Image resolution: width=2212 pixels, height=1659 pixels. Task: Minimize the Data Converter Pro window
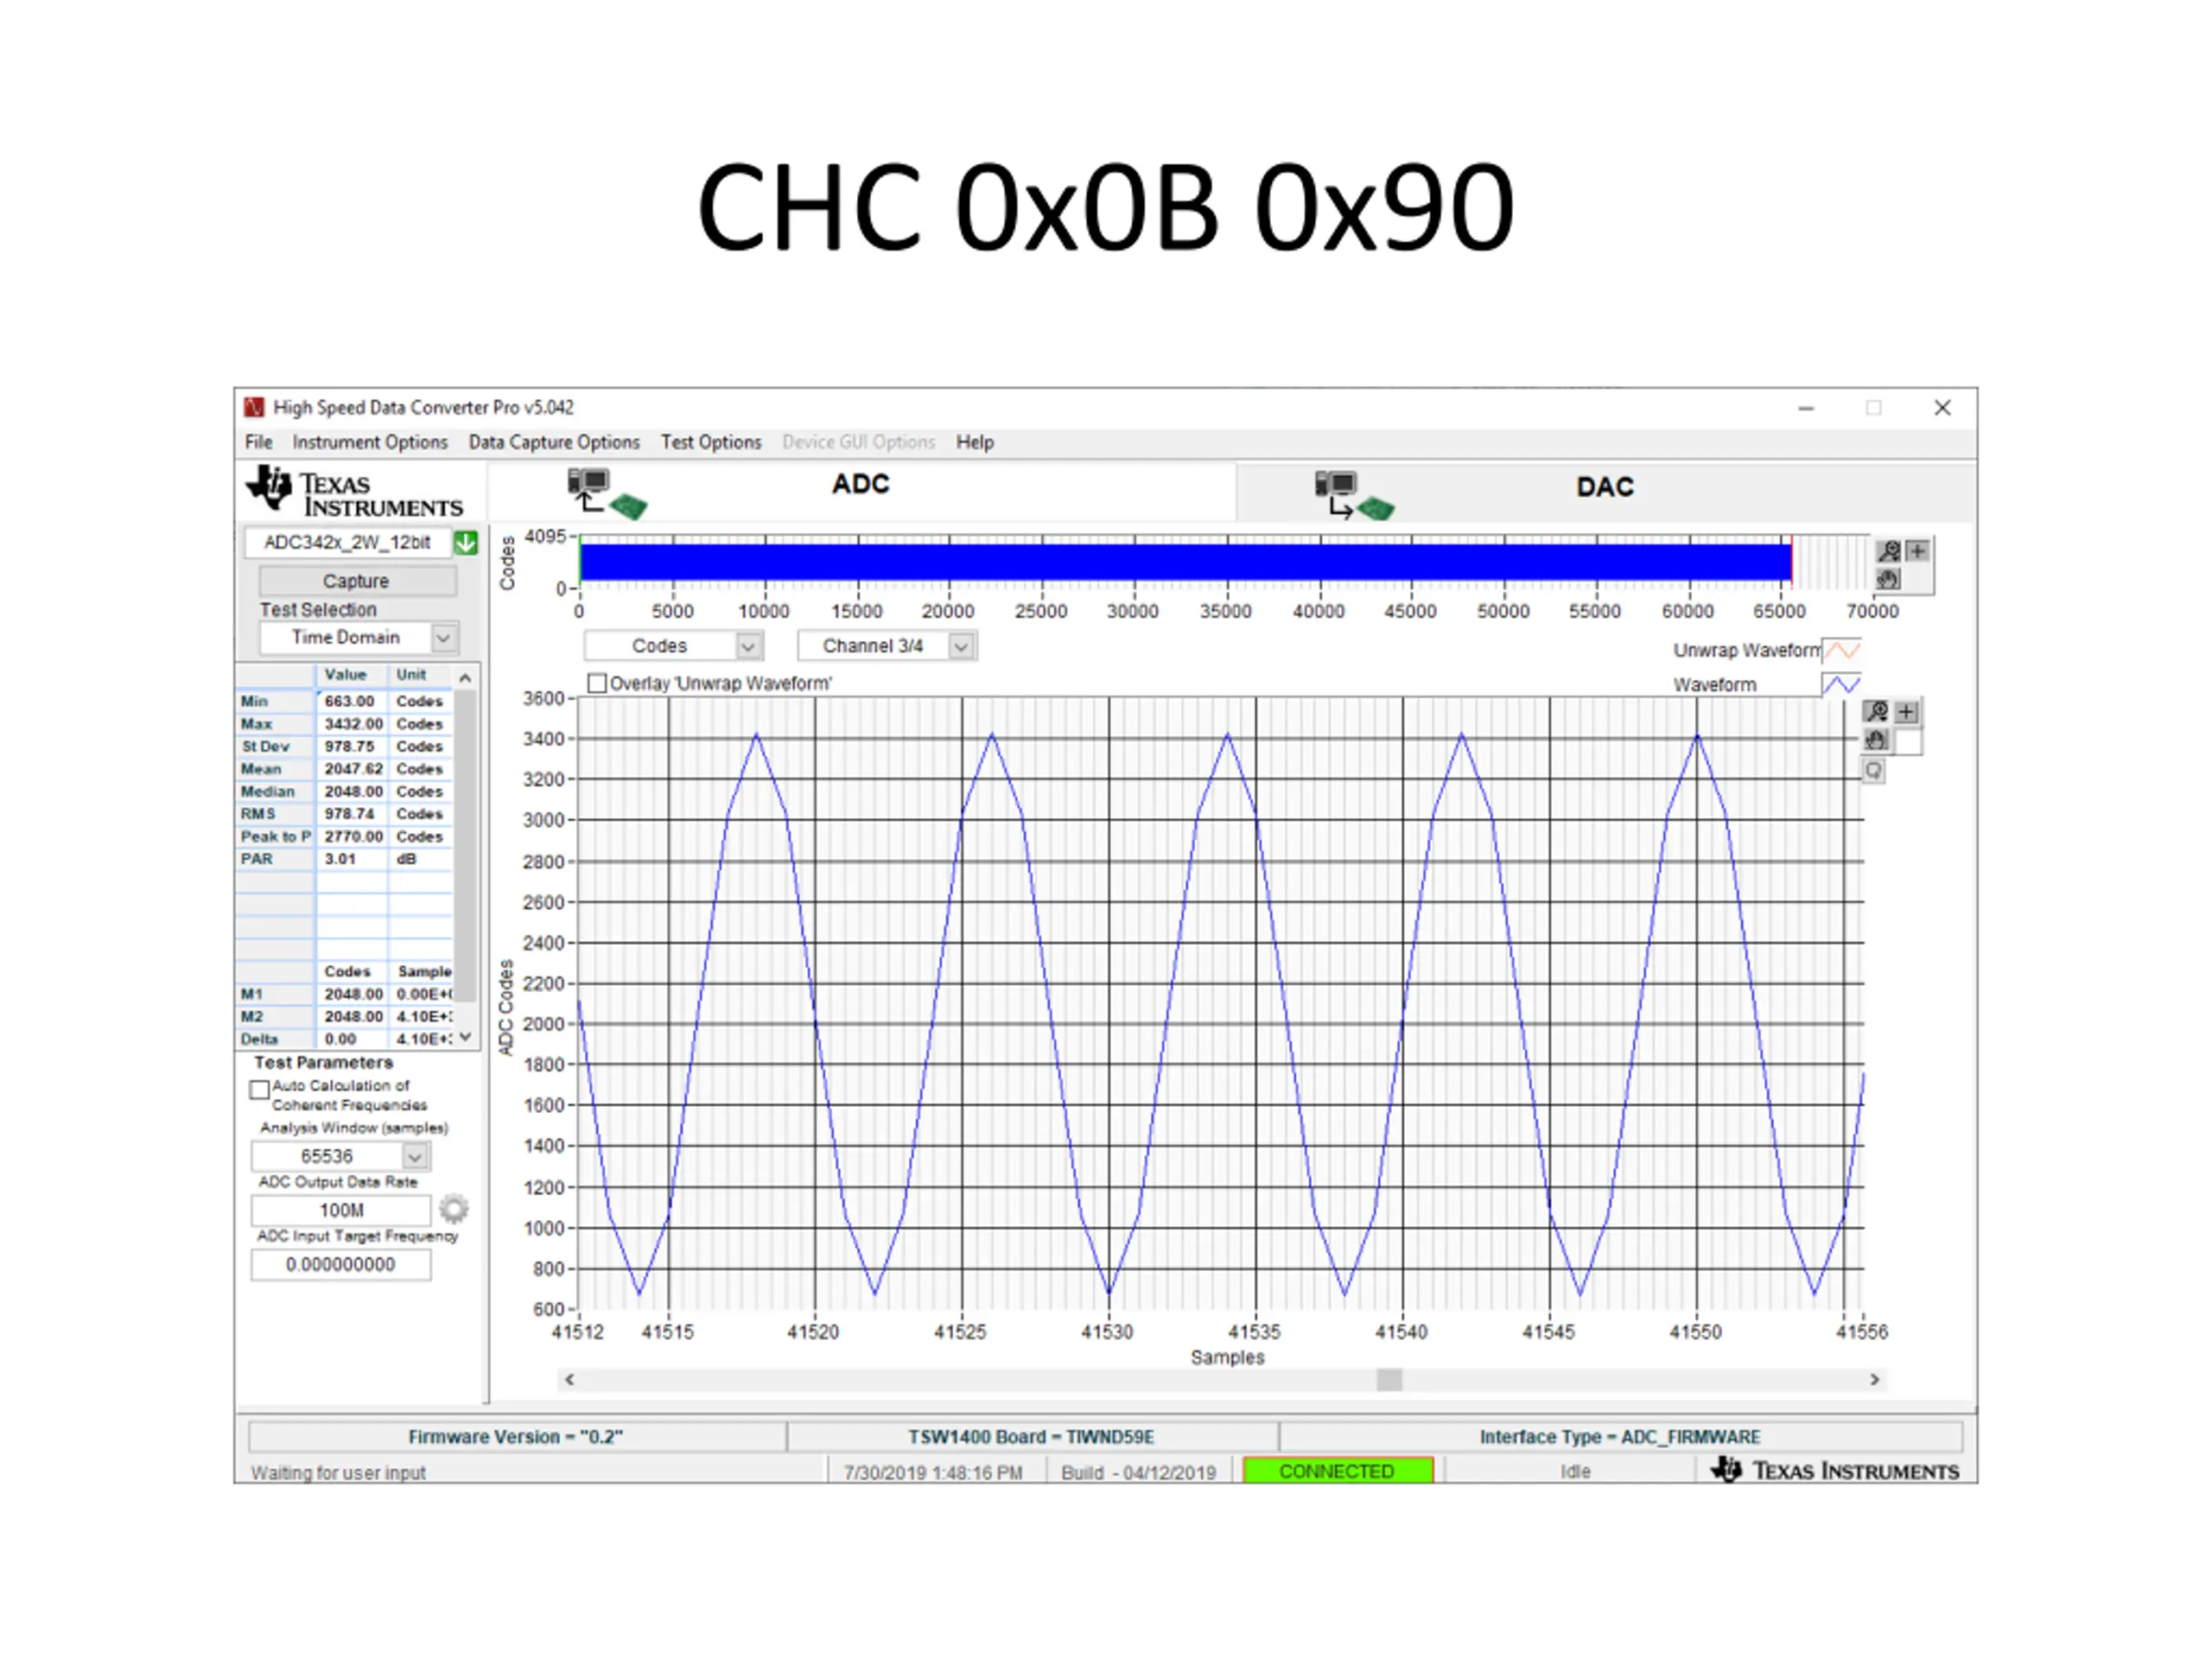(x=1806, y=408)
